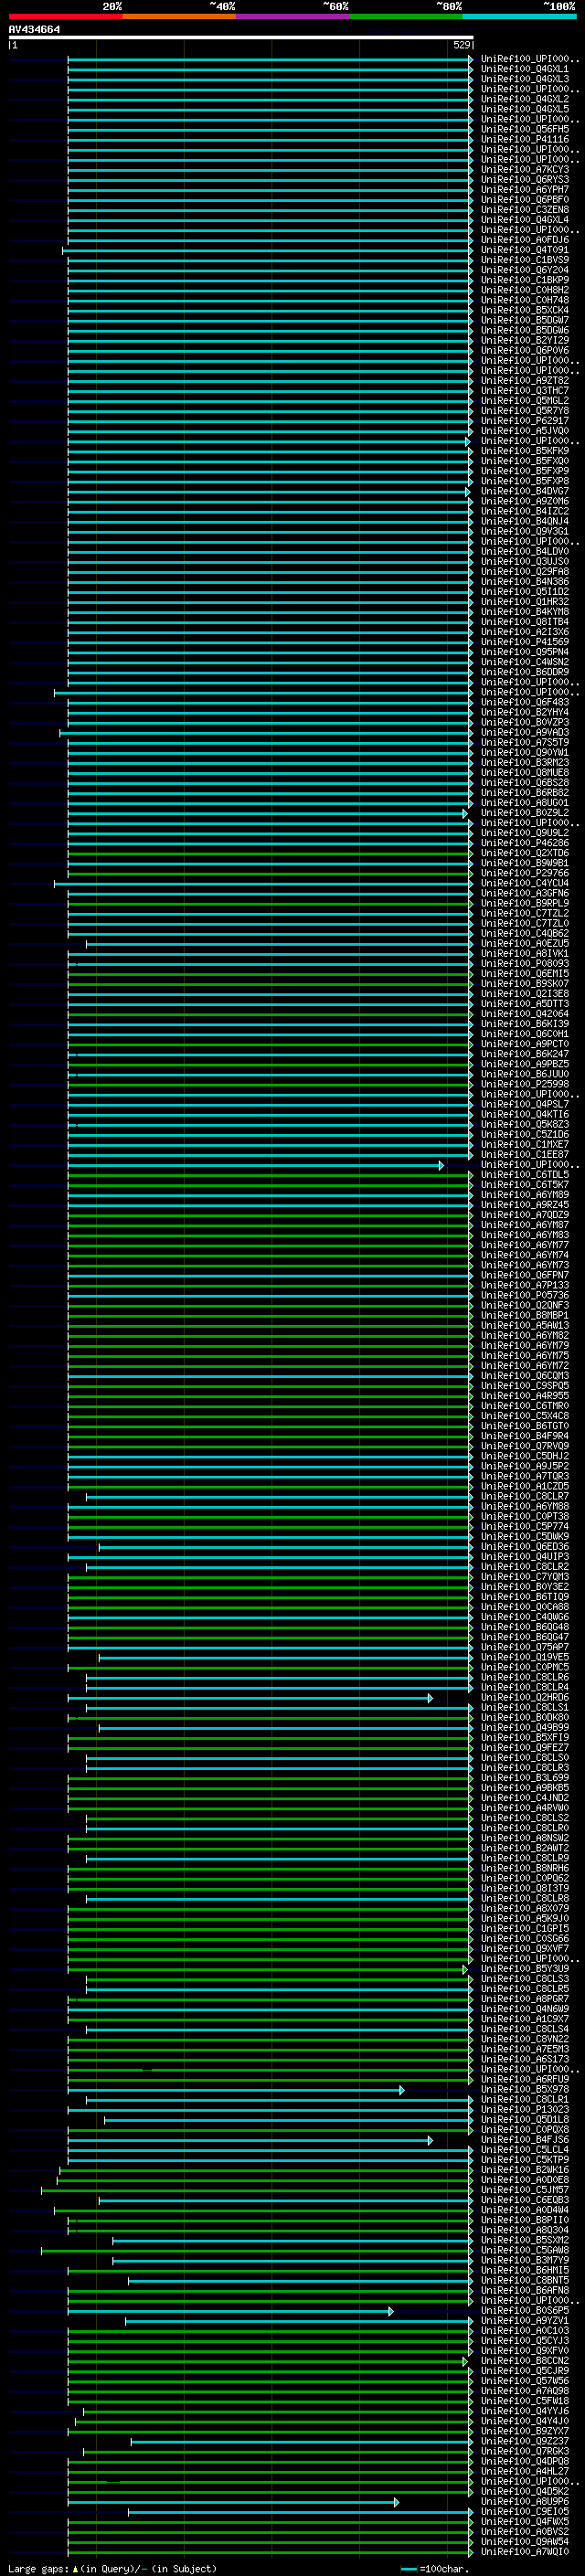Click the orange ~40% identity legend segment

click(x=179, y=16)
